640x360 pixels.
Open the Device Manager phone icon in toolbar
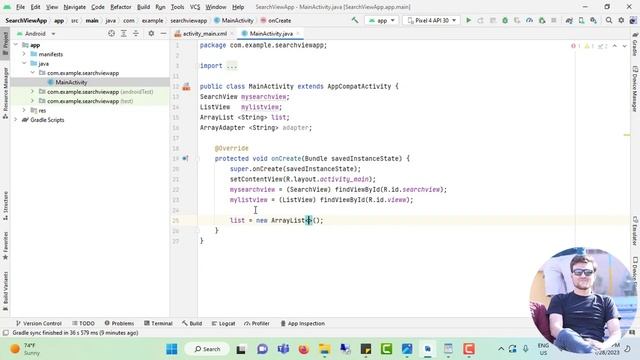pos(581,20)
